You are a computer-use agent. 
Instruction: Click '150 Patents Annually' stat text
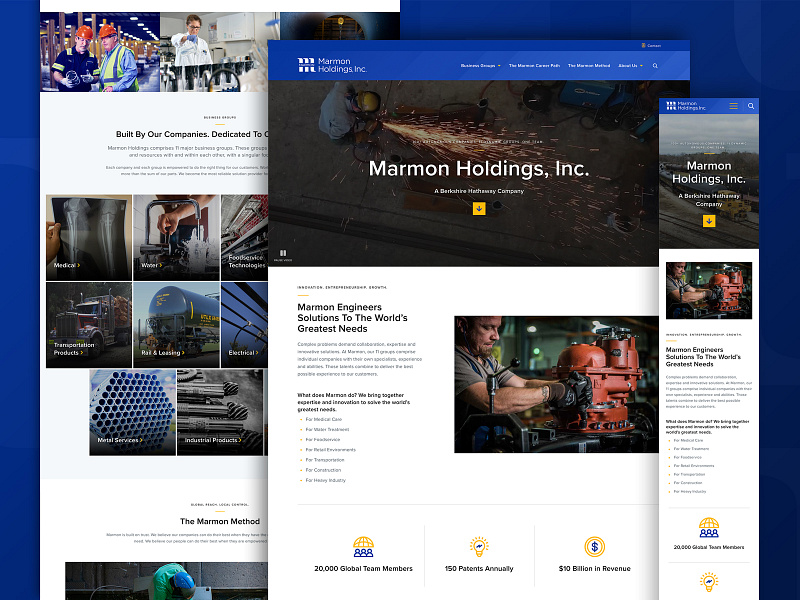pos(479,568)
